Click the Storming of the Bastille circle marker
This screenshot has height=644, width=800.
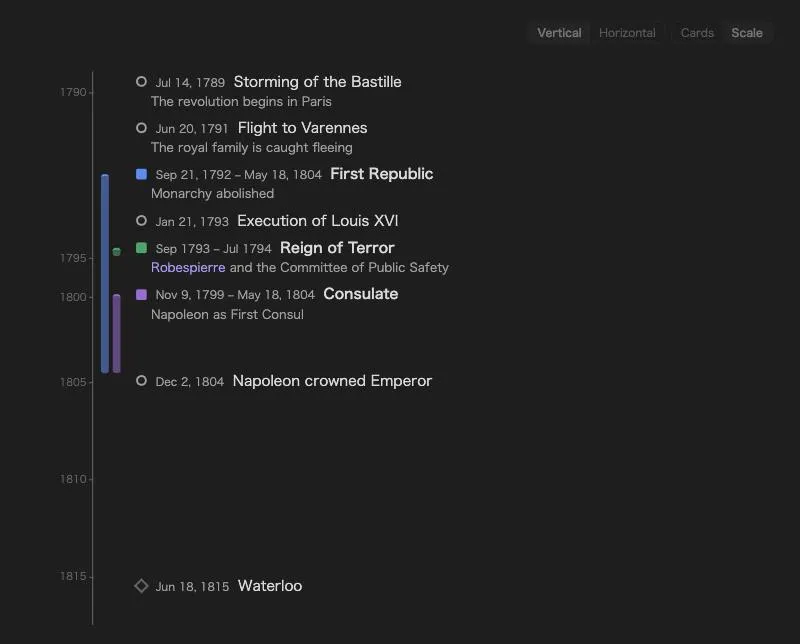(141, 82)
